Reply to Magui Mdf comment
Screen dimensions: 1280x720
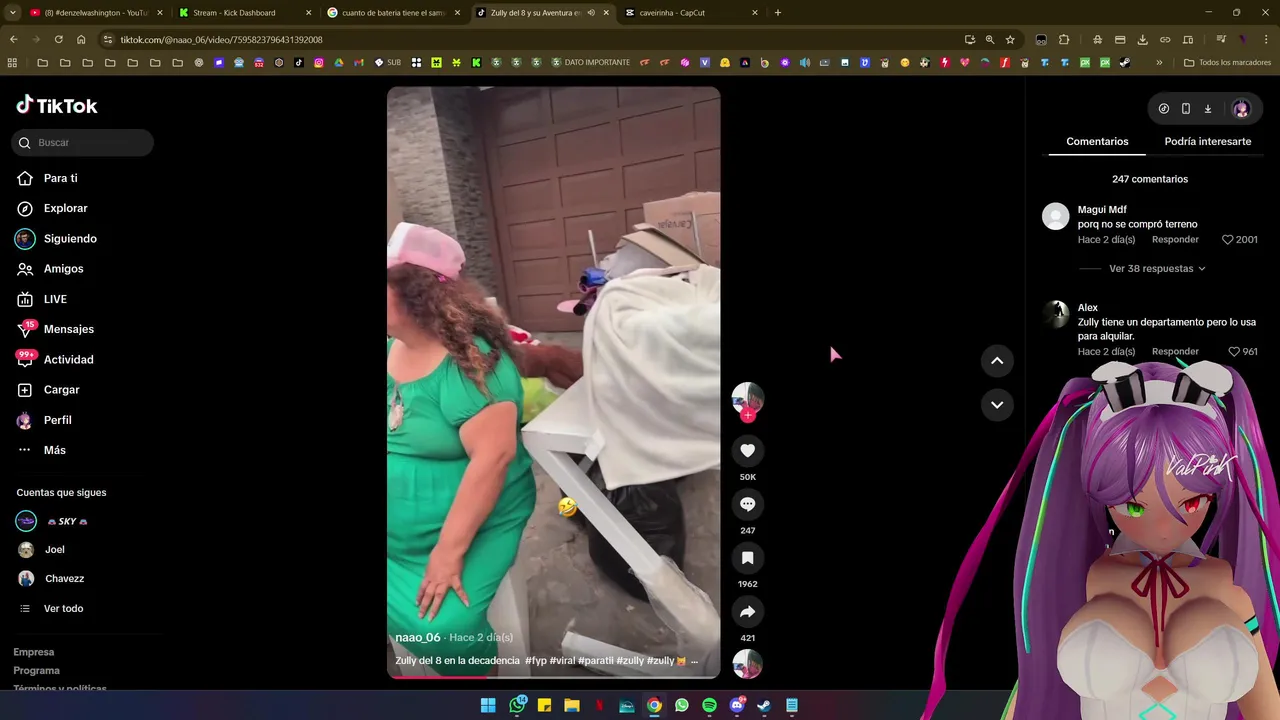1175,240
